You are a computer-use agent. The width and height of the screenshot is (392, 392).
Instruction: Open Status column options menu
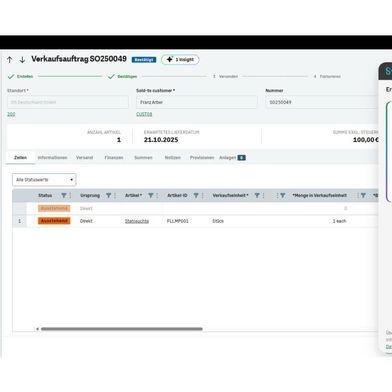point(70,195)
